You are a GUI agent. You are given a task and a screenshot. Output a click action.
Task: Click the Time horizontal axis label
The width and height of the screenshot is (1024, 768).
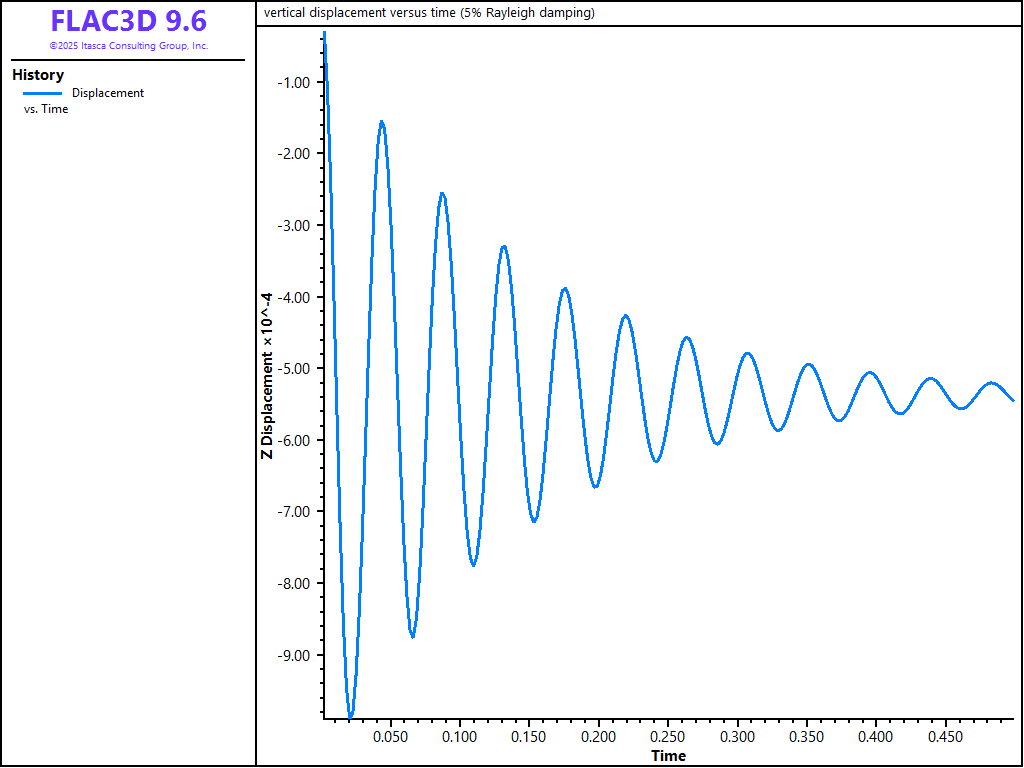(x=668, y=756)
